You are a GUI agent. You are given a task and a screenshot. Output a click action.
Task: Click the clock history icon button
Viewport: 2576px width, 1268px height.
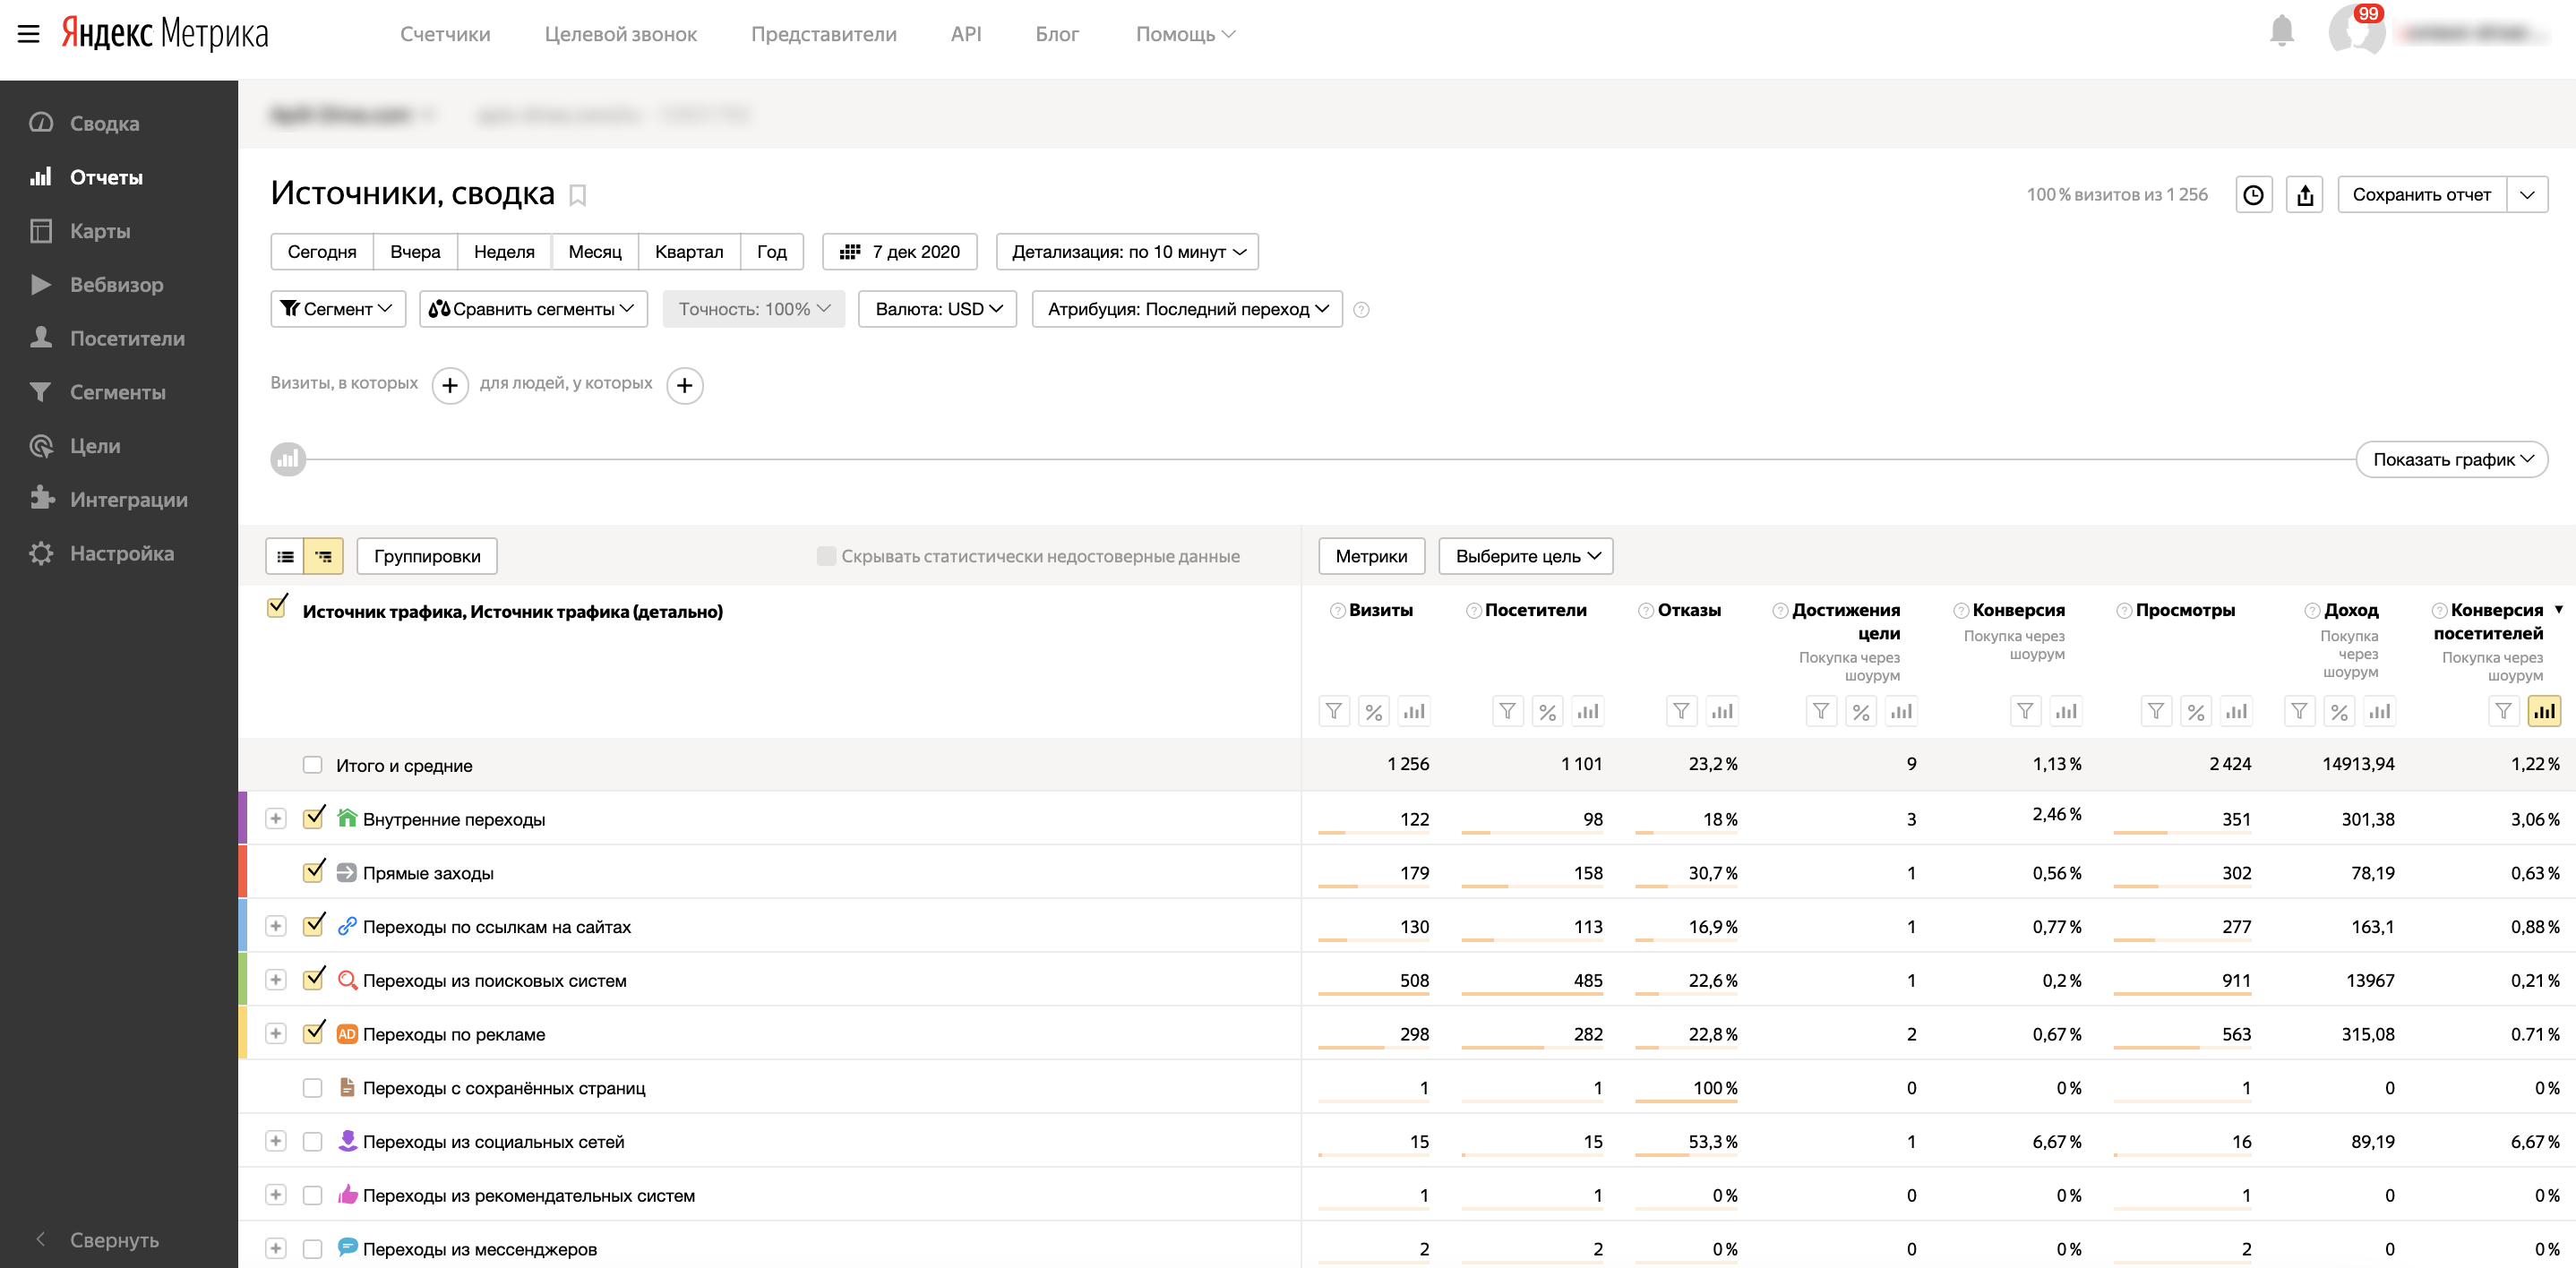pos(2253,195)
